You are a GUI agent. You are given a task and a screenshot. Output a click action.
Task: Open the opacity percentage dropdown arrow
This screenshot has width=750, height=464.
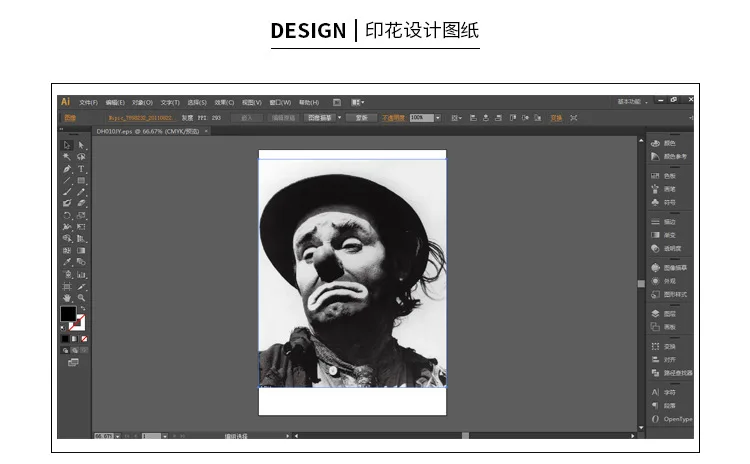(437, 118)
